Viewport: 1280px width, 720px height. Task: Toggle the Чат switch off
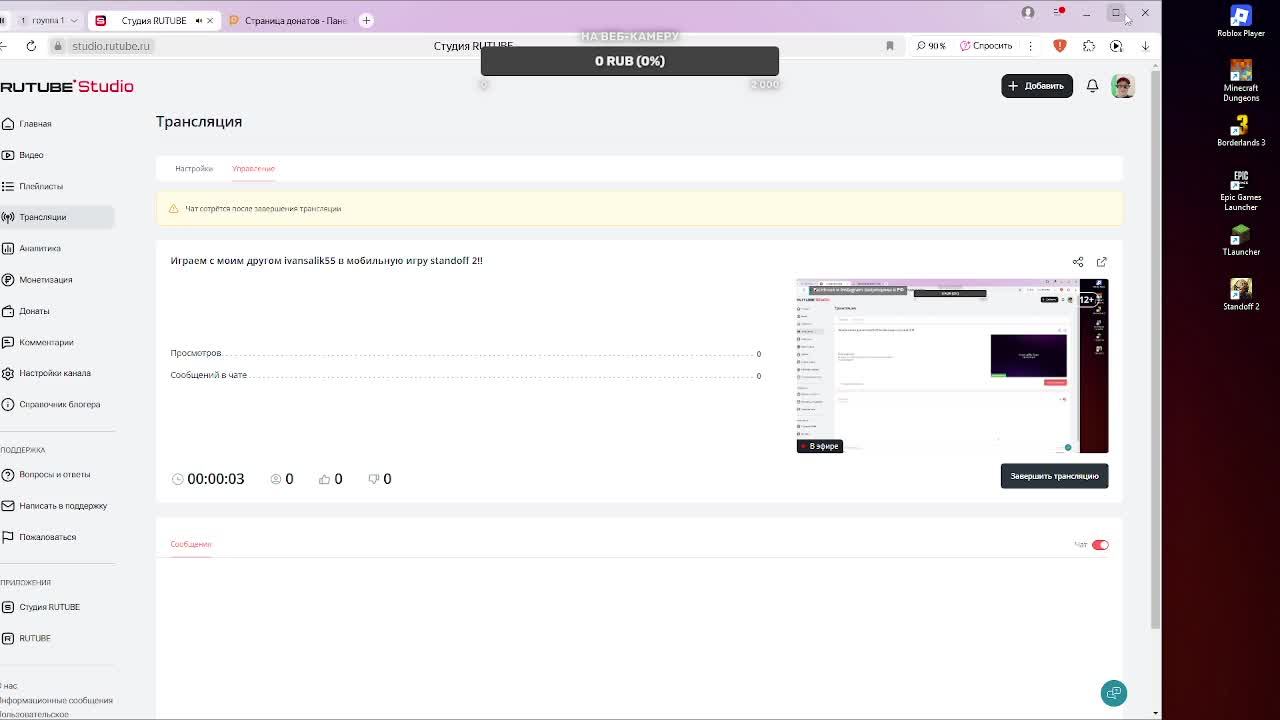tap(1100, 545)
